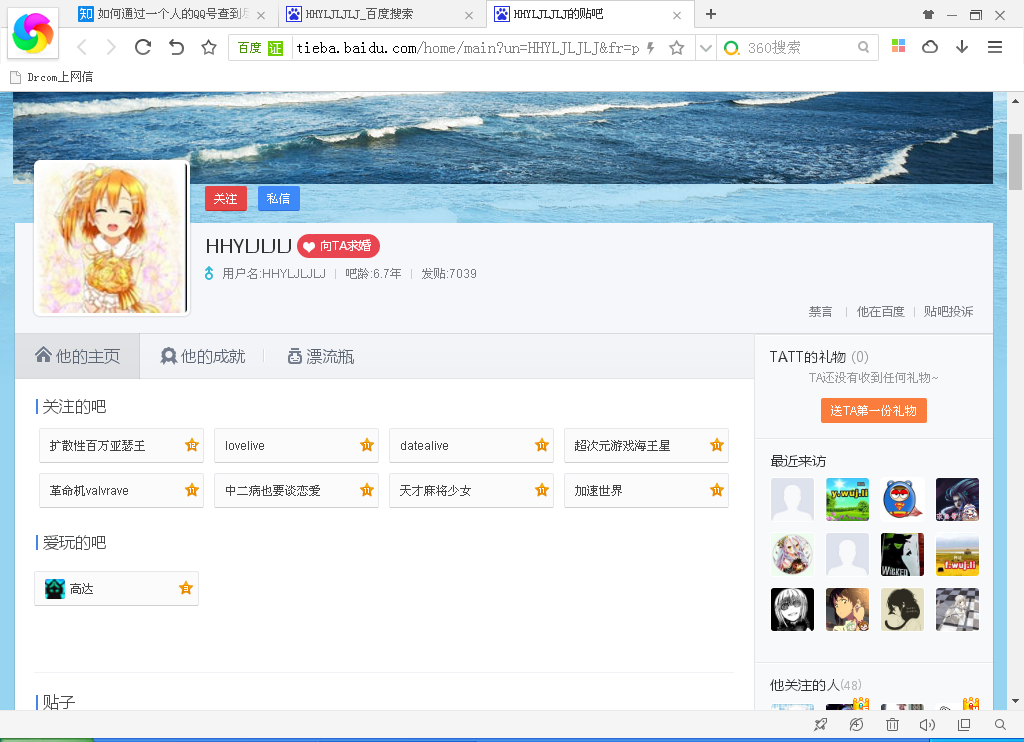Click the skin (shirt) icon in title bar
This screenshot has height=742, width=1024.
coord(928,14)
